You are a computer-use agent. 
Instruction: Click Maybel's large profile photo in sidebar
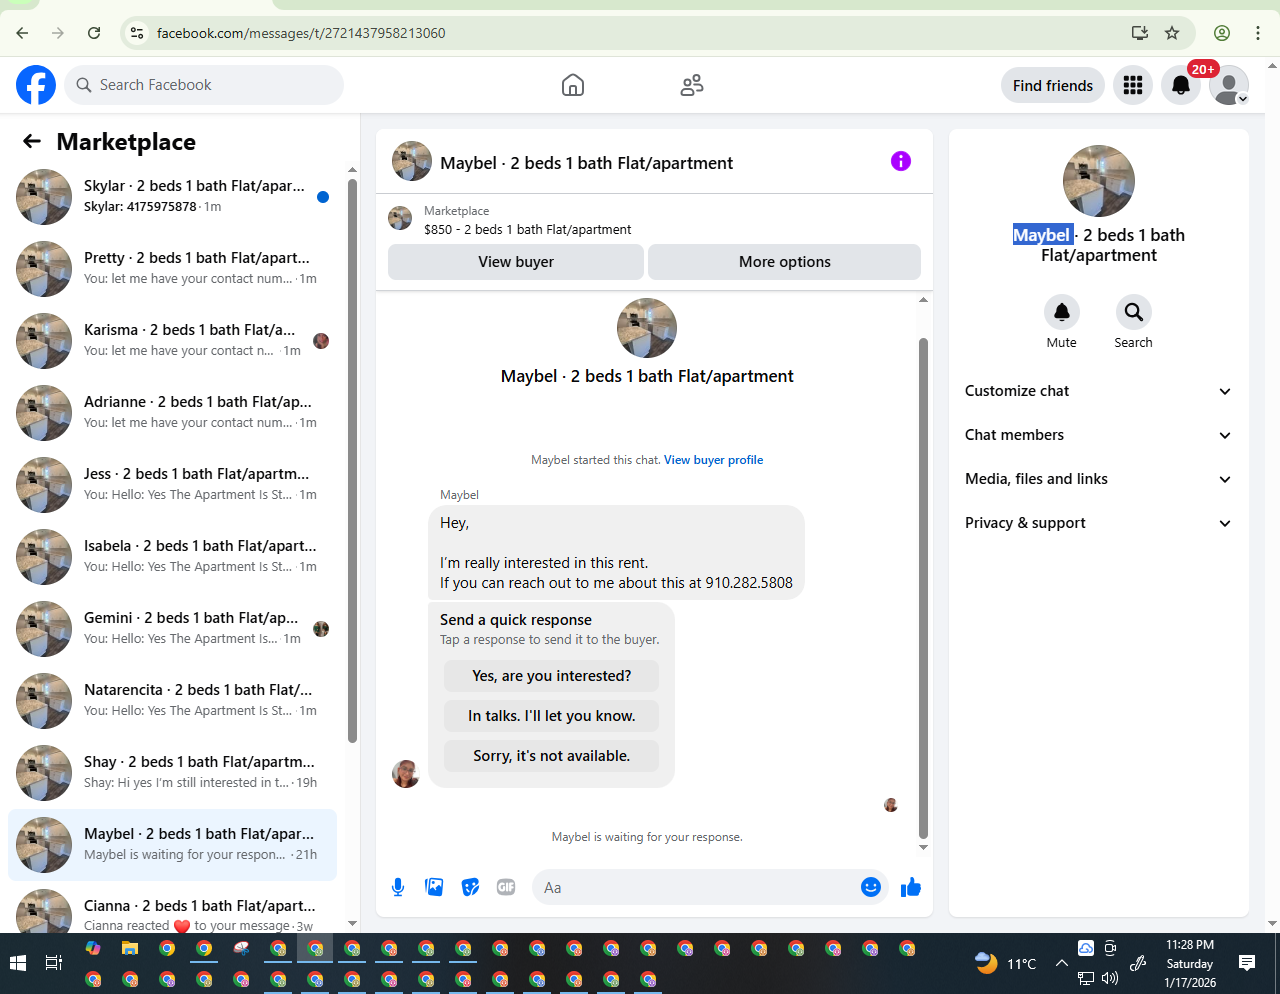pos(1099,181)
